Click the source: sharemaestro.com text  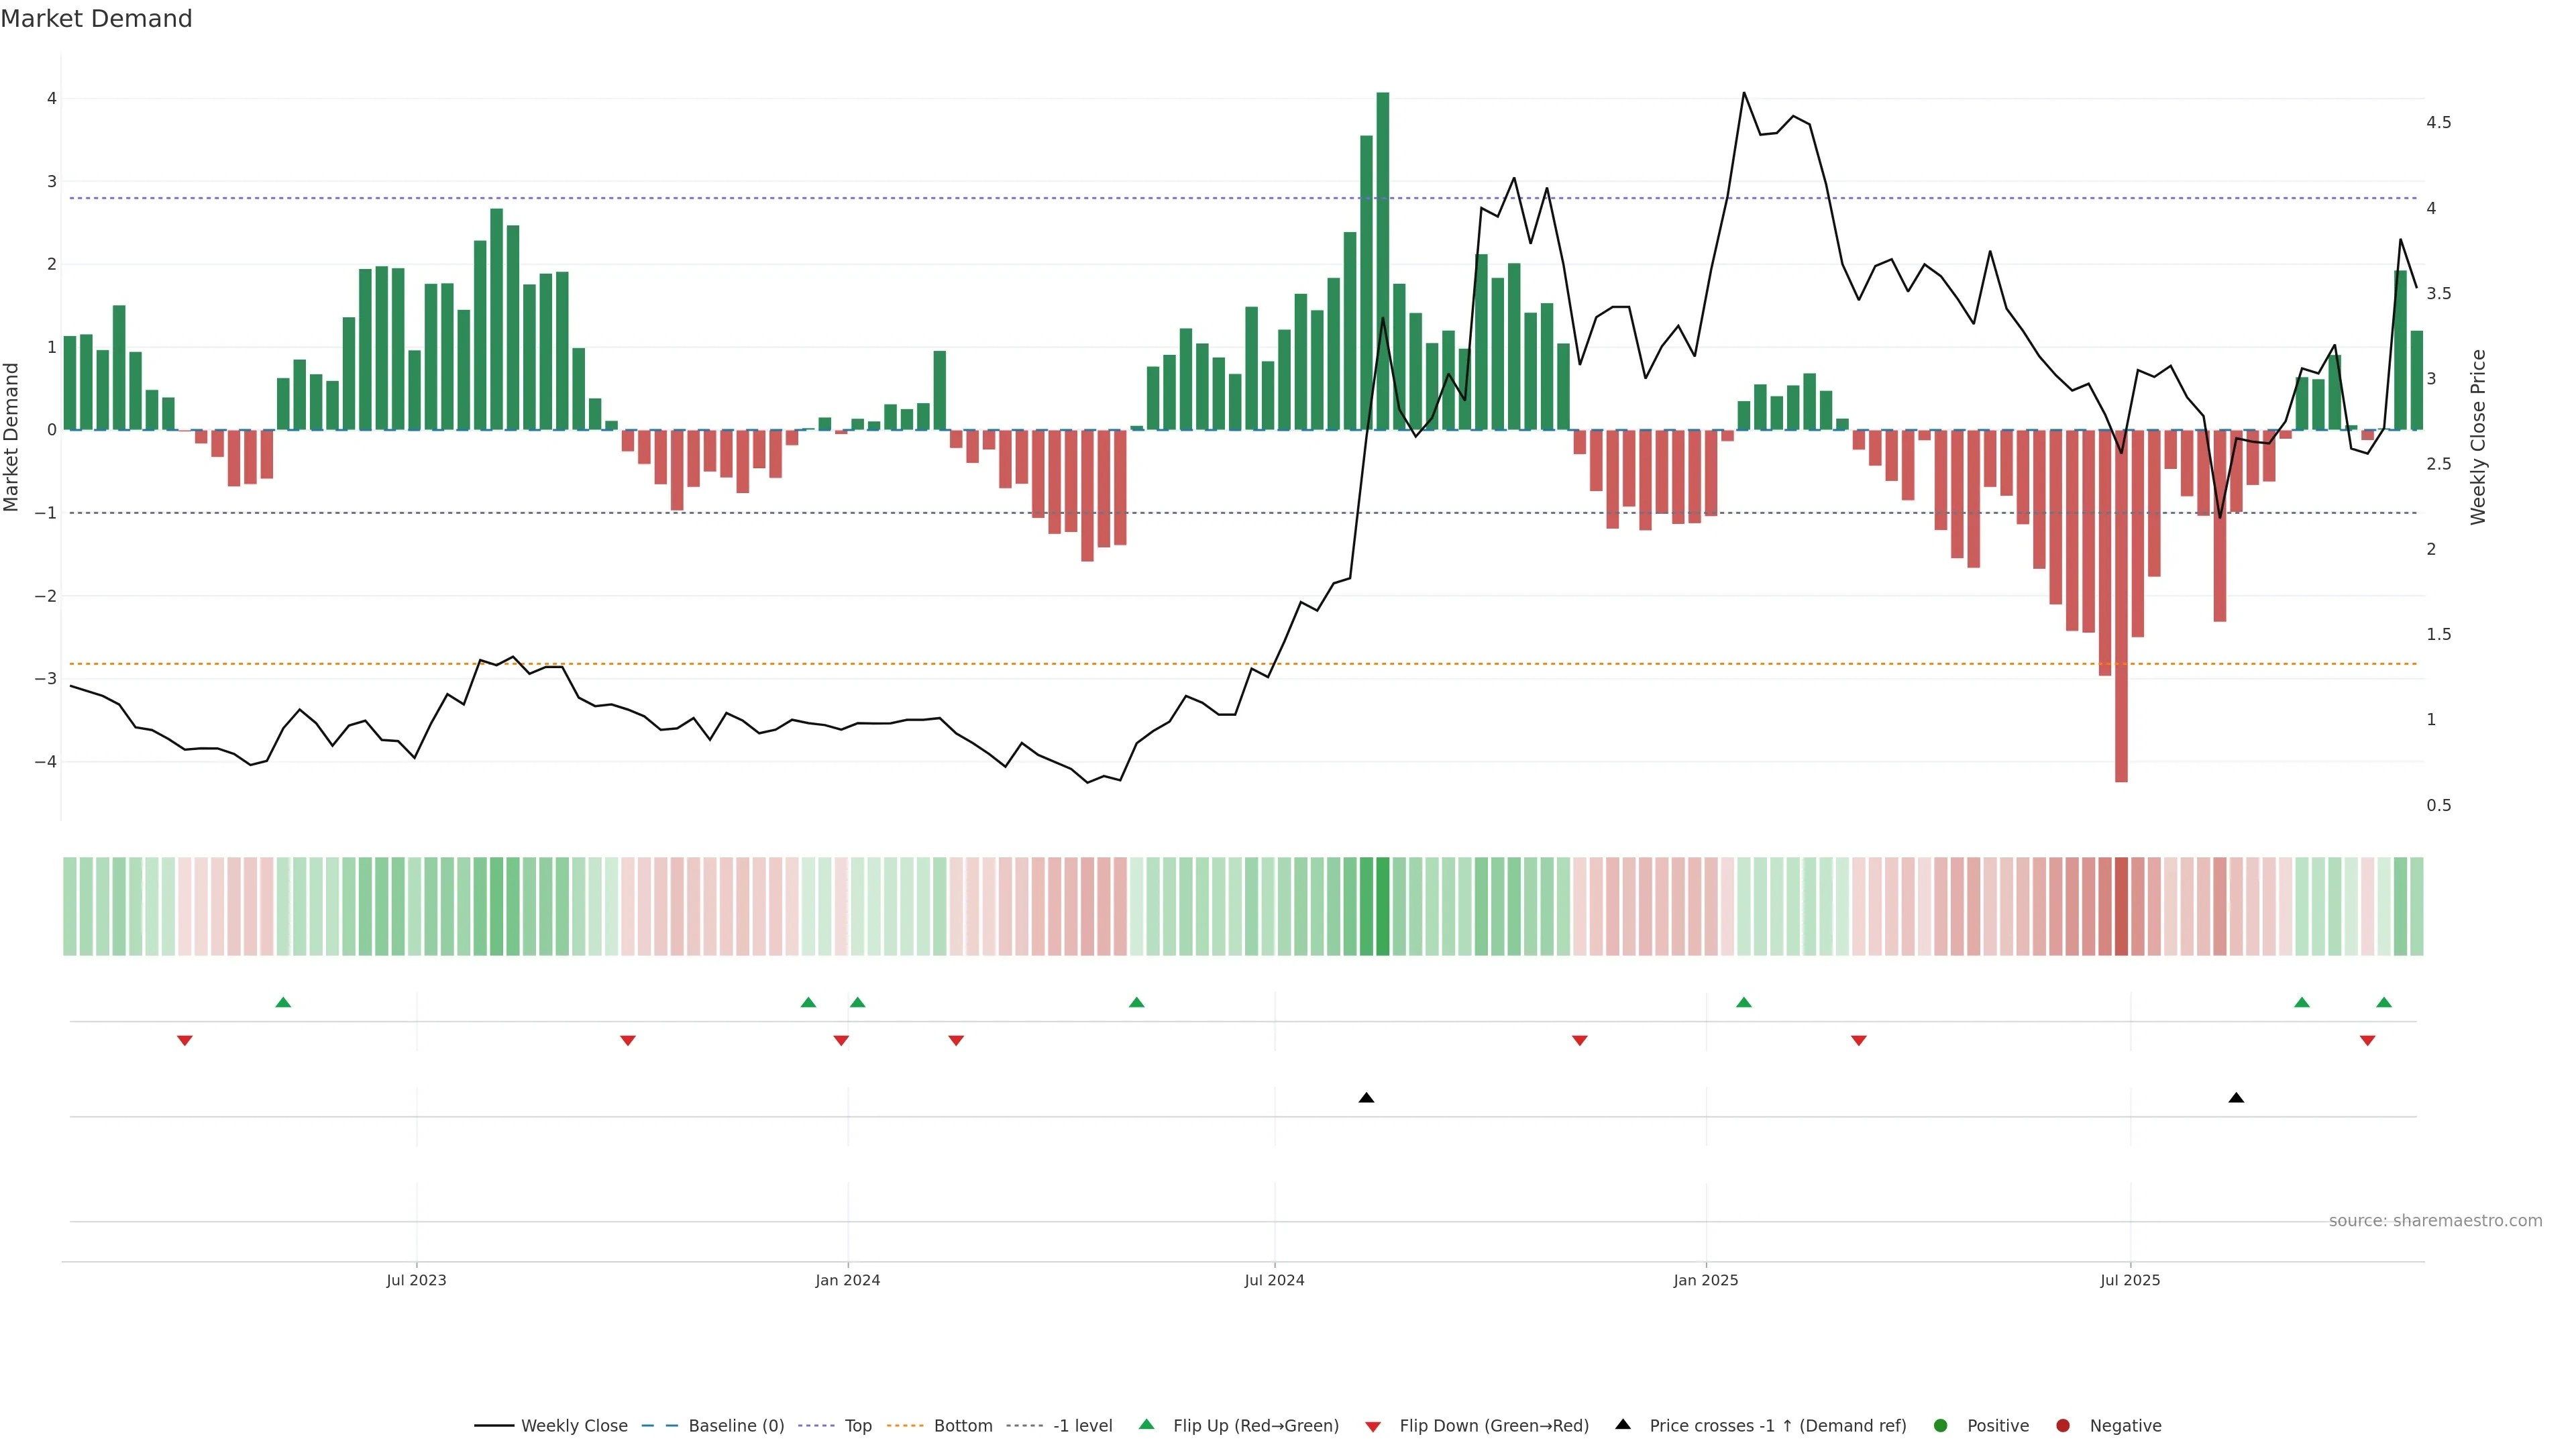pos(2435,1221)
